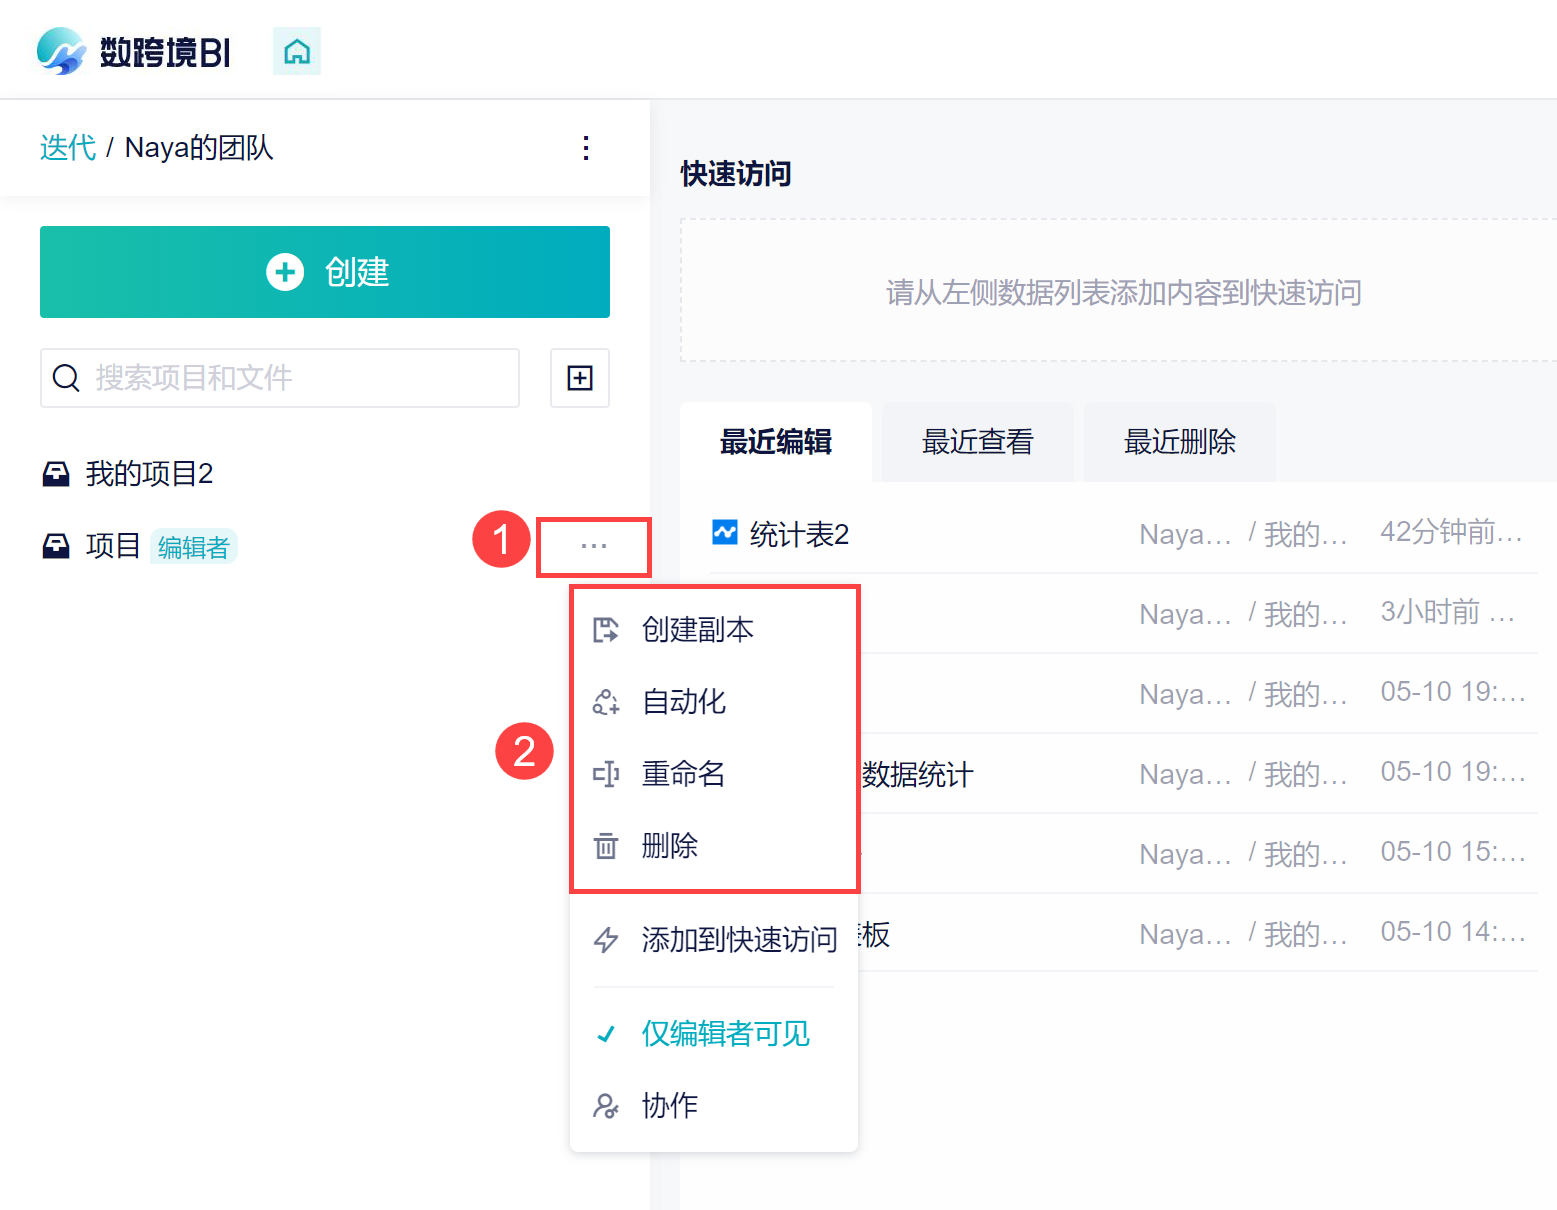
Task: Click 添加到快速访问 menu entry
Action: click(x=738, y=940)
